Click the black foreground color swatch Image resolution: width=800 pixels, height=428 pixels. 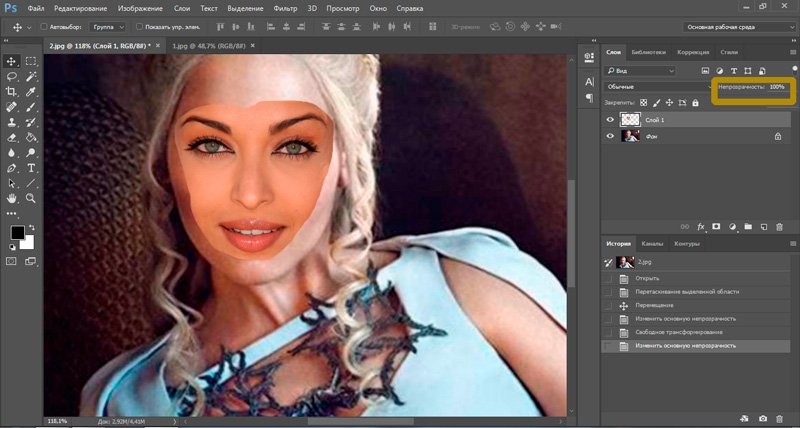pyautogui.click(x=17, y=232)
